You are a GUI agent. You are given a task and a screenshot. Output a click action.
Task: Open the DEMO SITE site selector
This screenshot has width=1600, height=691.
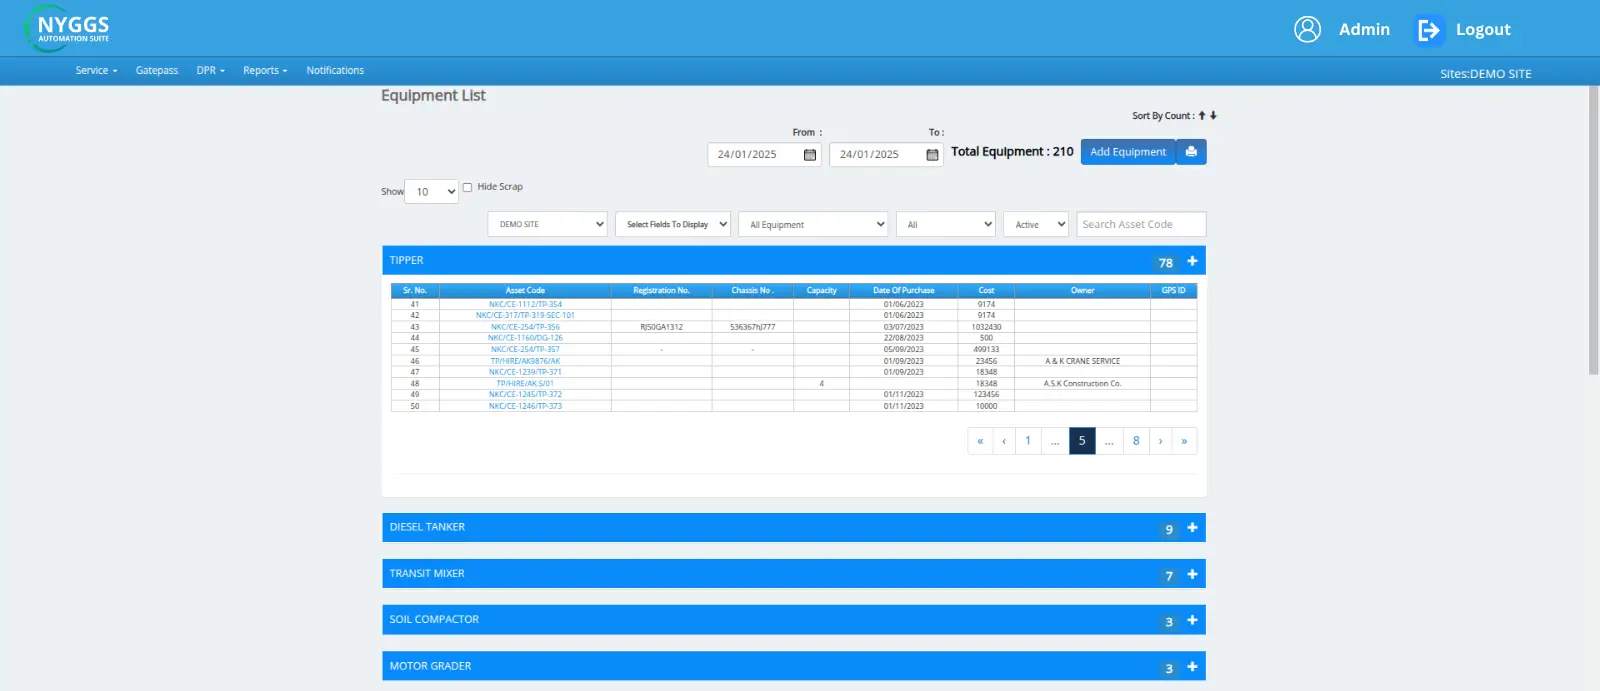[x=548, y=224]
